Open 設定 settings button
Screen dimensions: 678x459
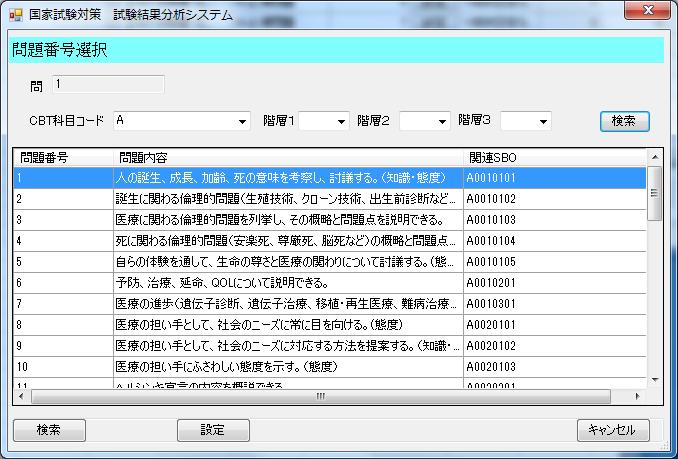[x=213, y=430]
